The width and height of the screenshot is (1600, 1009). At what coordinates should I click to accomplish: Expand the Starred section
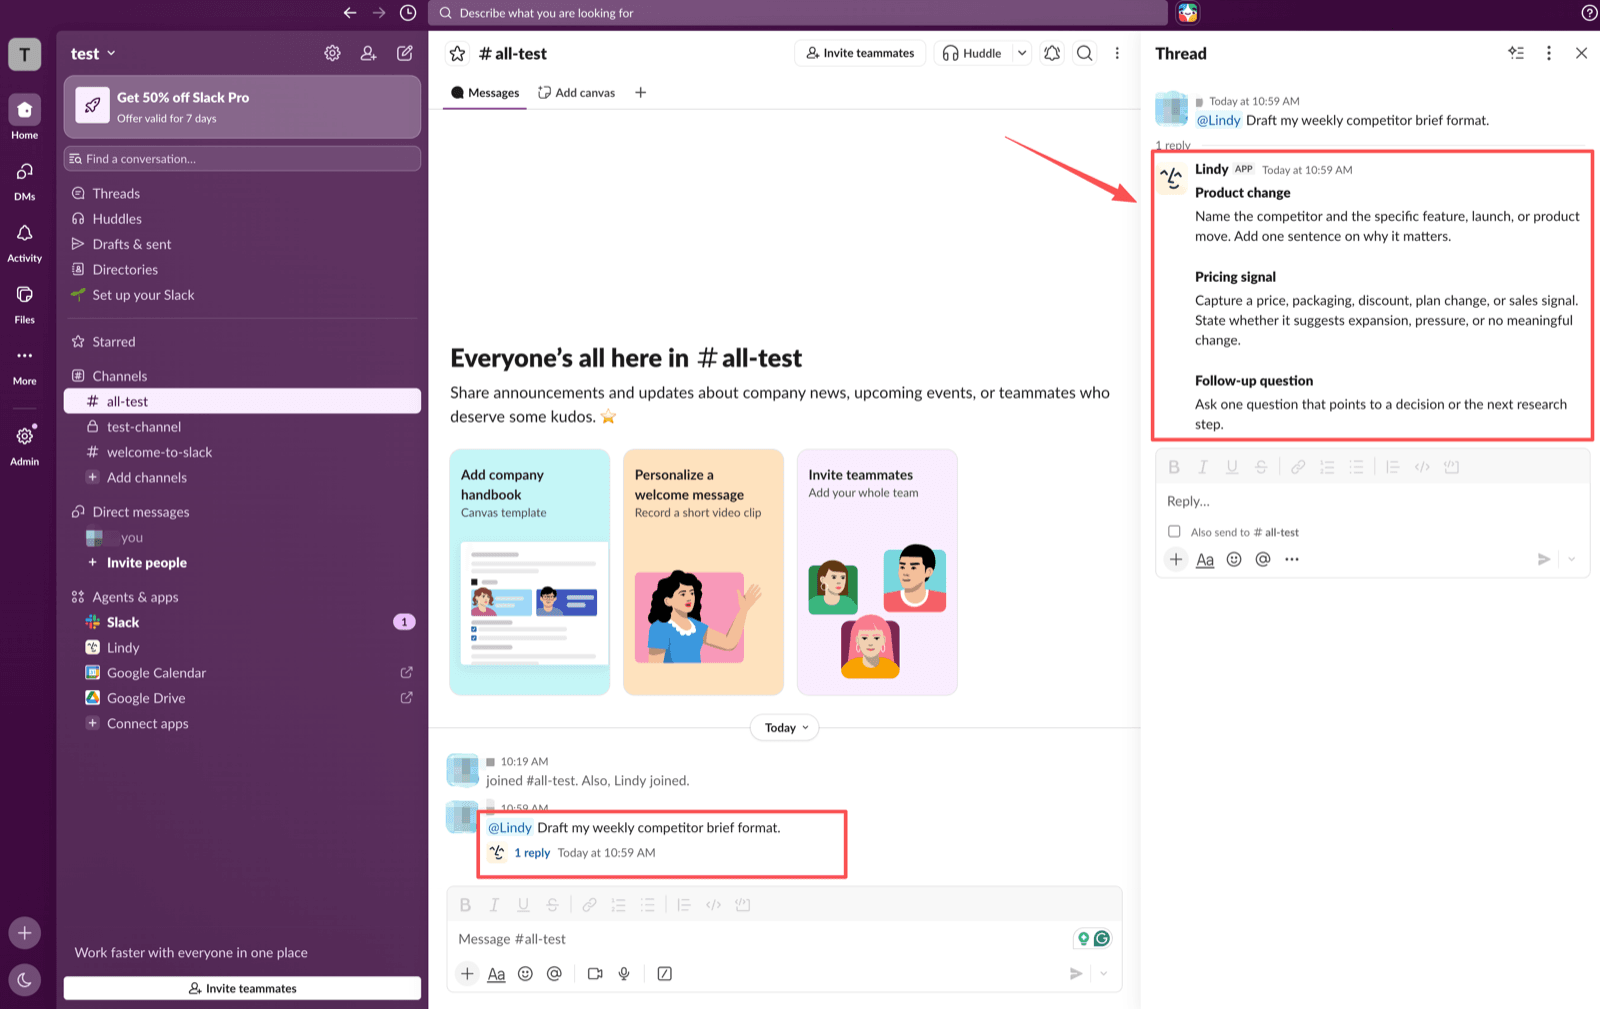pos(113,342)
